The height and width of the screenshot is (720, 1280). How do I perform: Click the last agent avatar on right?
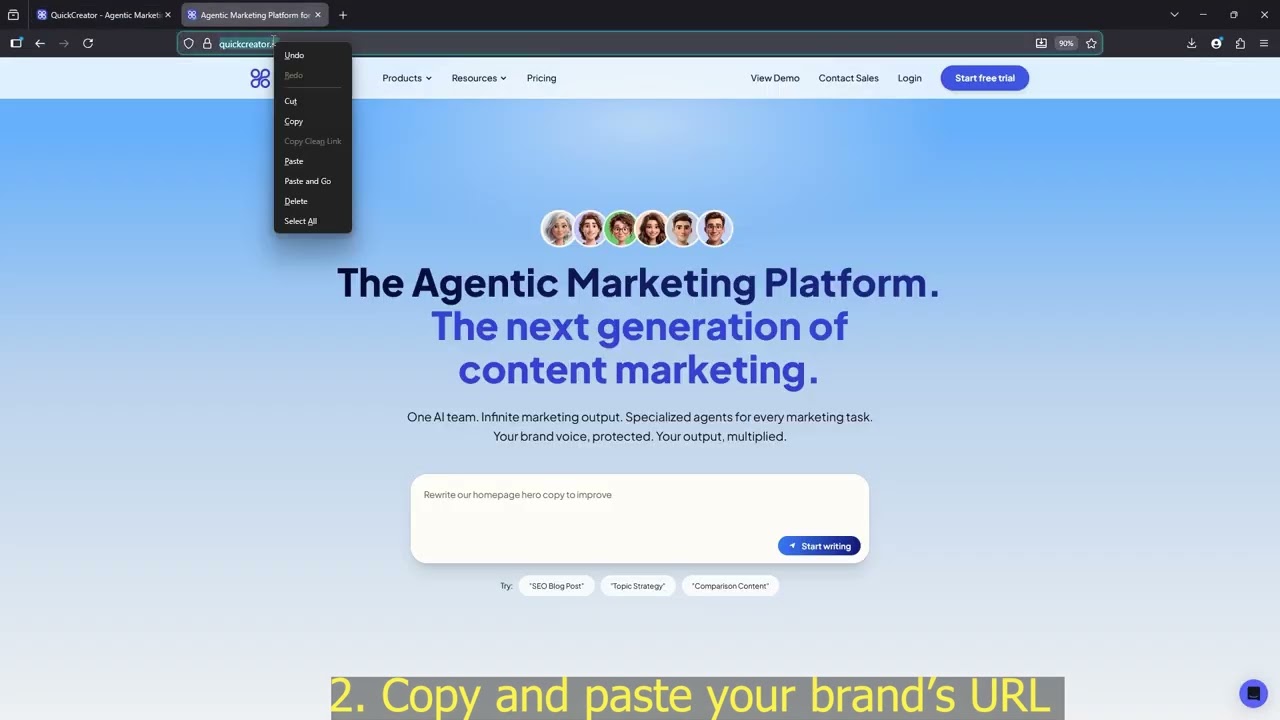[715, 229]
